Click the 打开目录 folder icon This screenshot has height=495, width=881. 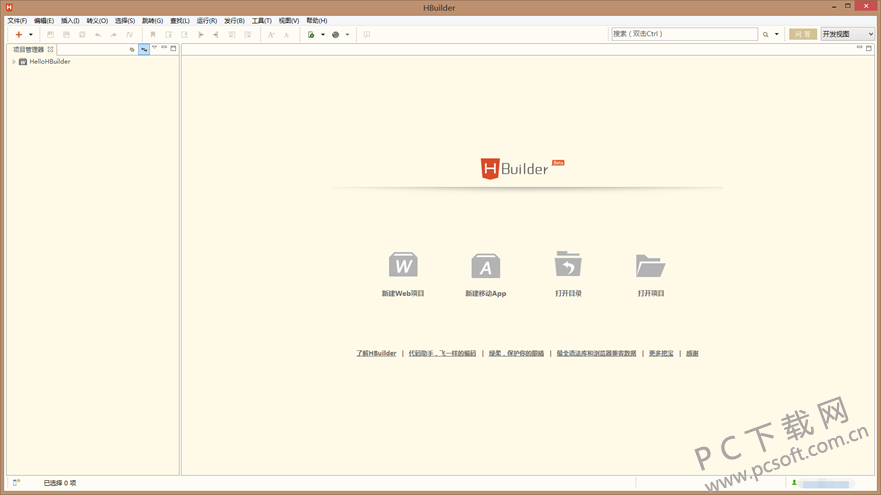(568, 264)
